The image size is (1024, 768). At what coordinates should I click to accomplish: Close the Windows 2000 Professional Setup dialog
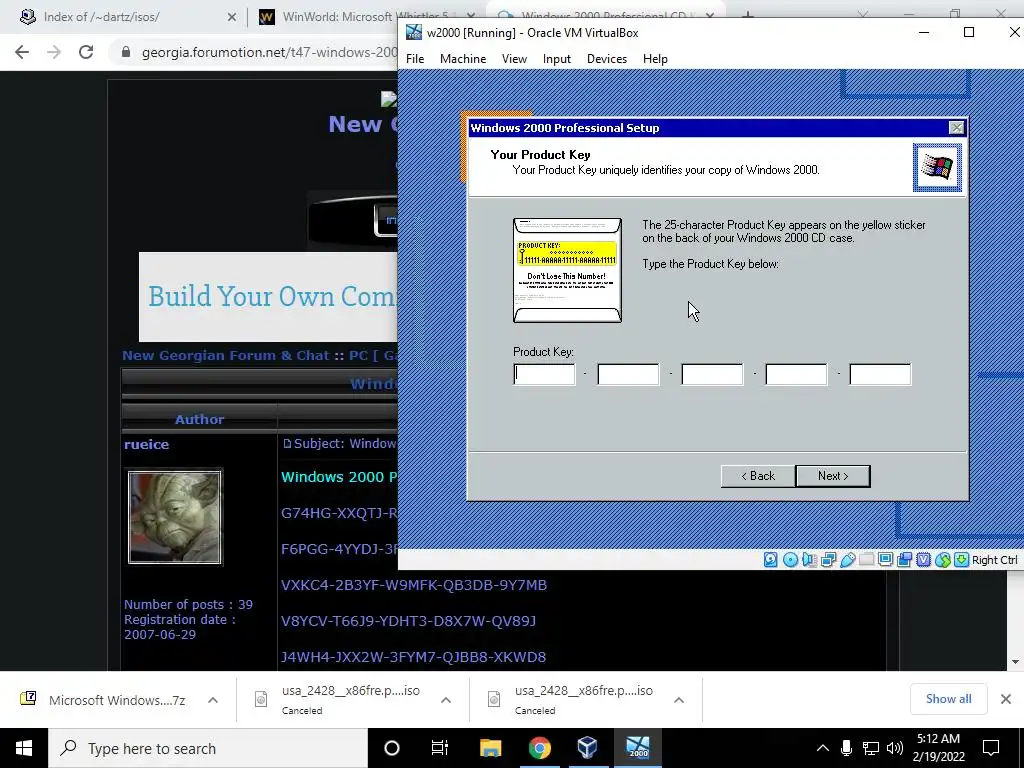(x=956, y=128)
